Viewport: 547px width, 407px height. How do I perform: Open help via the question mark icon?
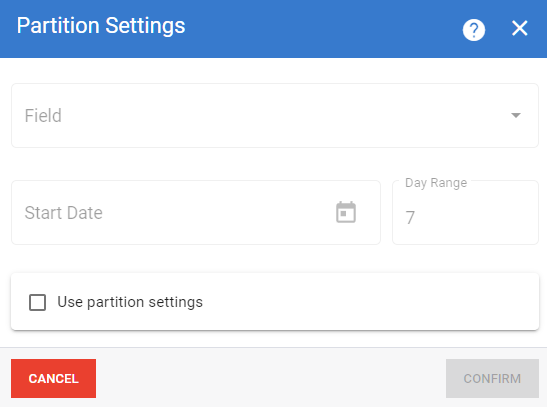coord(473,30)
